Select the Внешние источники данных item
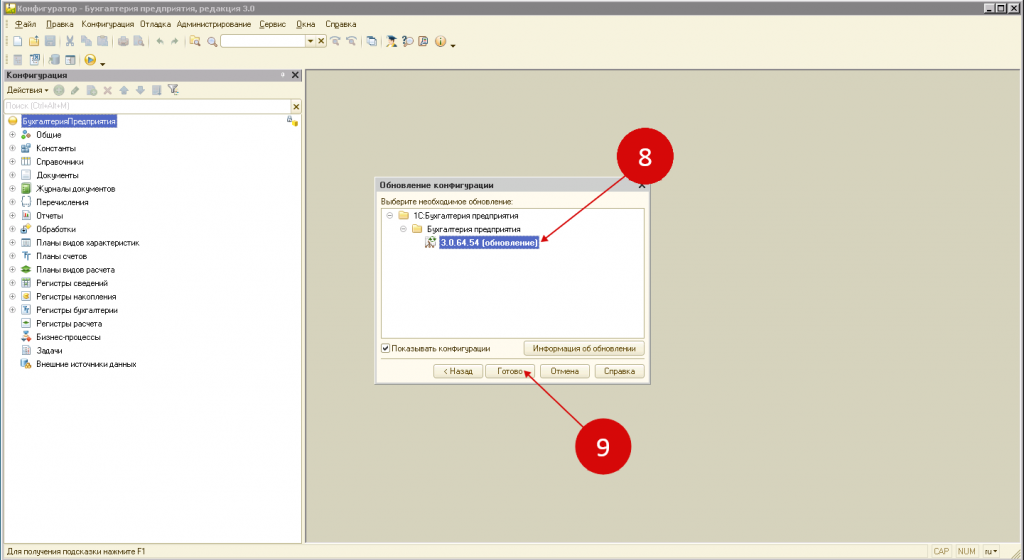 [x=86, y=364]
